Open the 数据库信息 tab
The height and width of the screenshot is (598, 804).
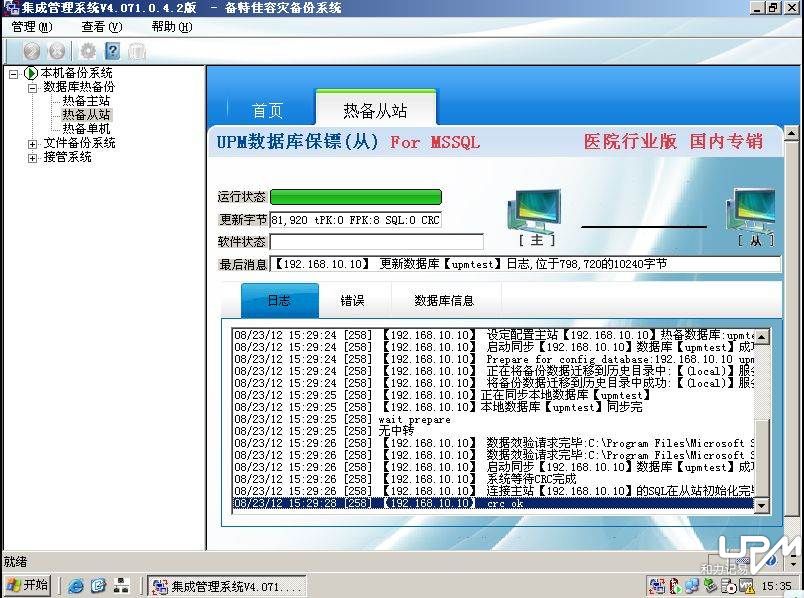[444, 301]
